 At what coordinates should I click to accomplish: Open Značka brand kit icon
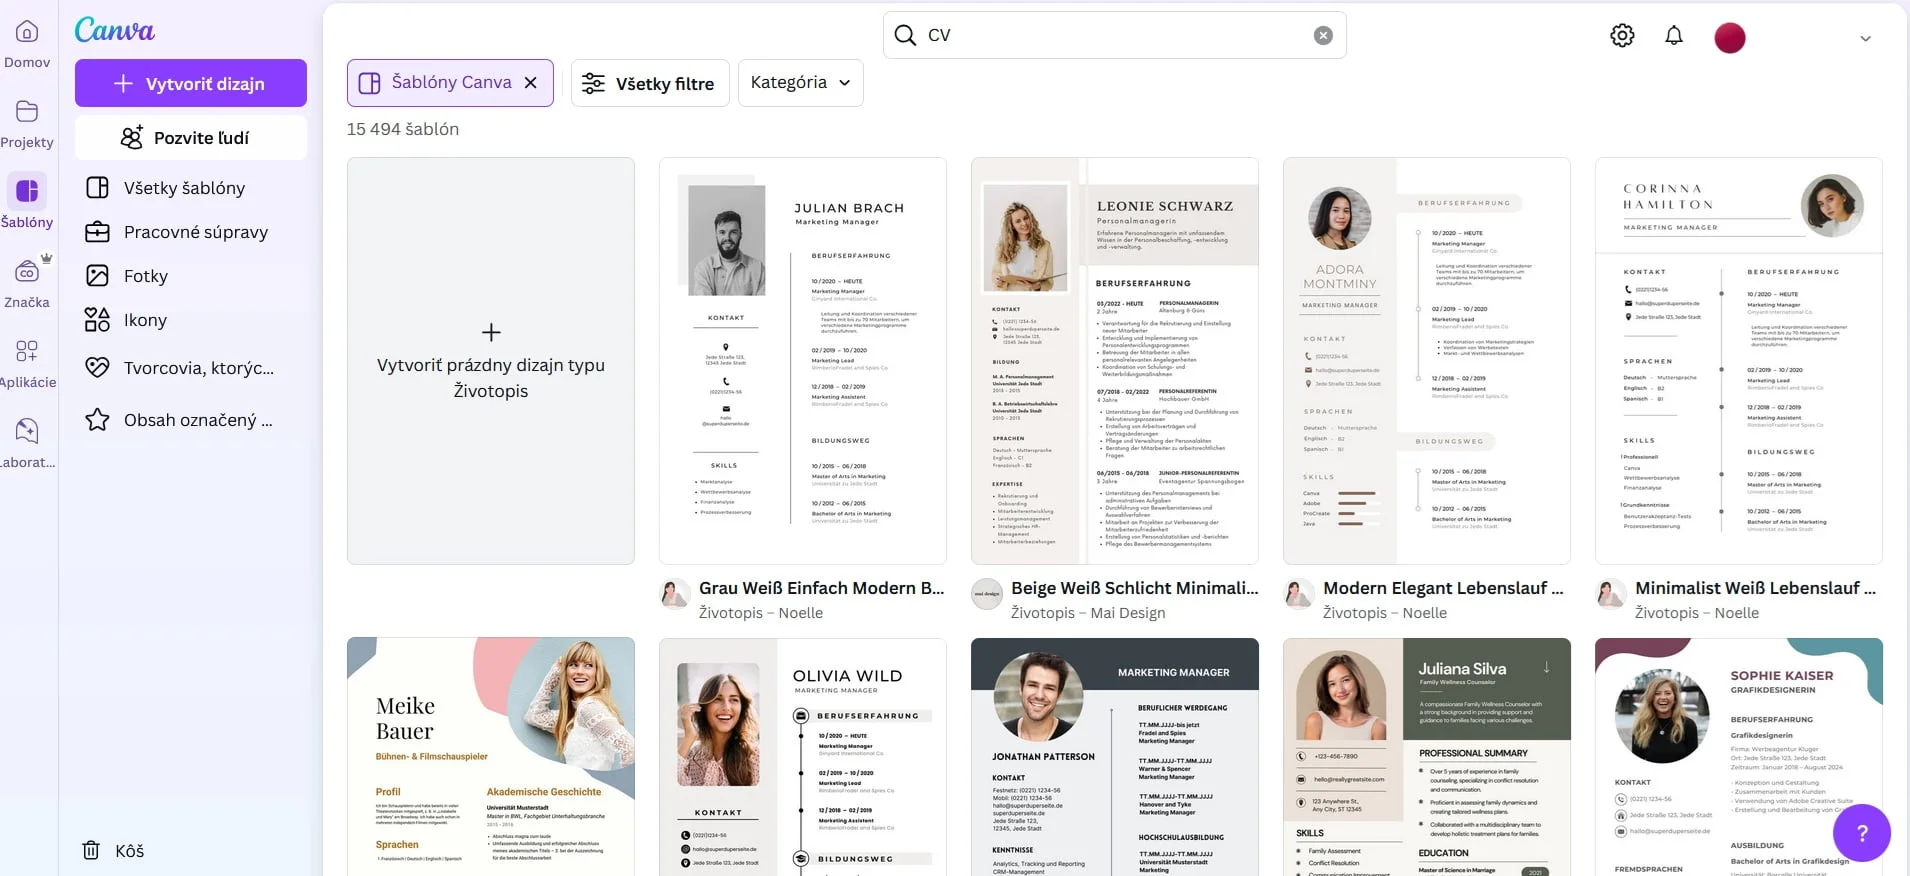click(27, 272)
